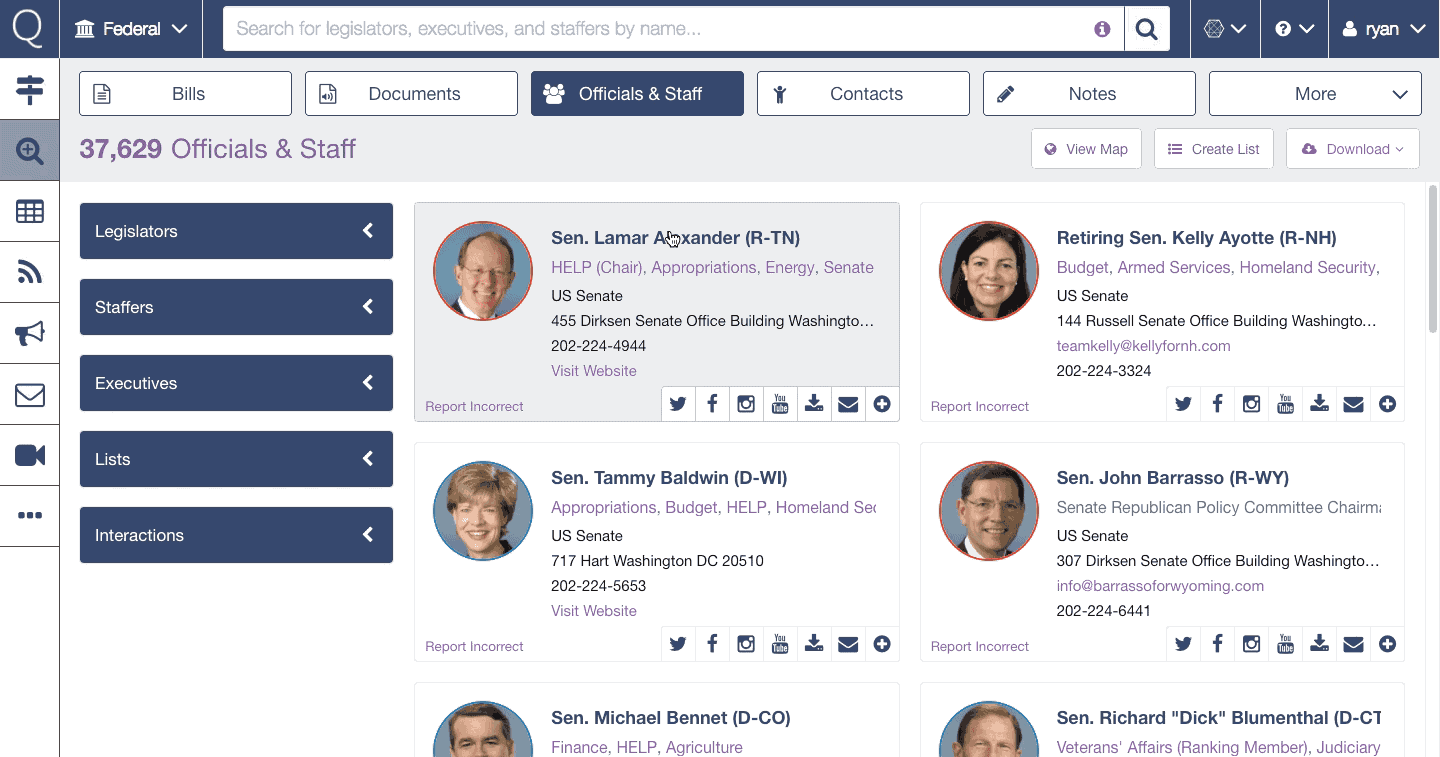Screen dimensions: 1440x757
Task: Click Lamar Alexander's profile photo
Action: [x=483, y=271]
